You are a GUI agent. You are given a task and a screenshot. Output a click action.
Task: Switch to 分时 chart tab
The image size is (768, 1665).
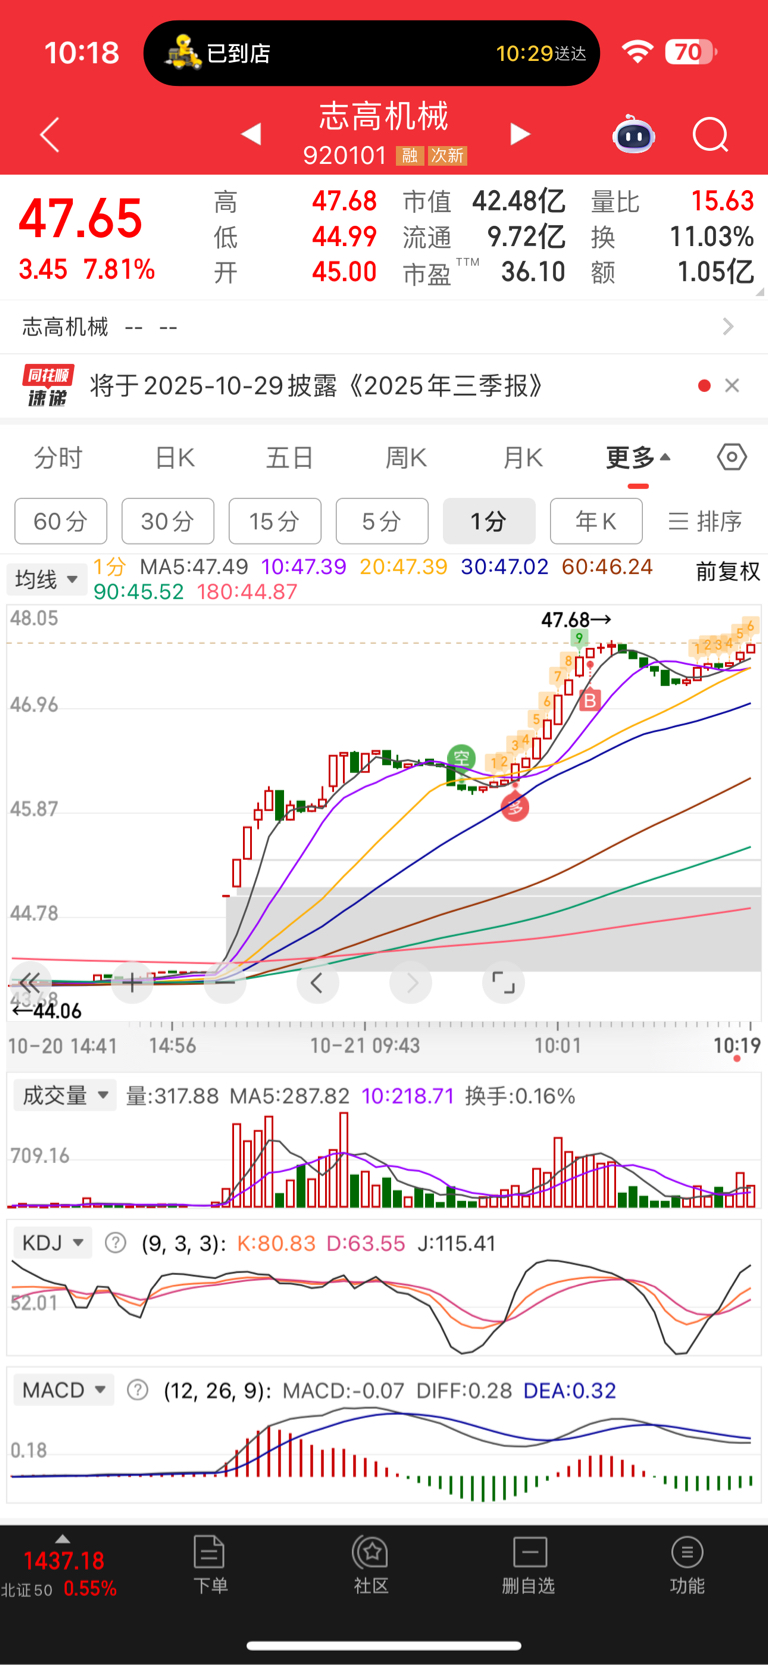pyautogui.click(x=58, y=458)
